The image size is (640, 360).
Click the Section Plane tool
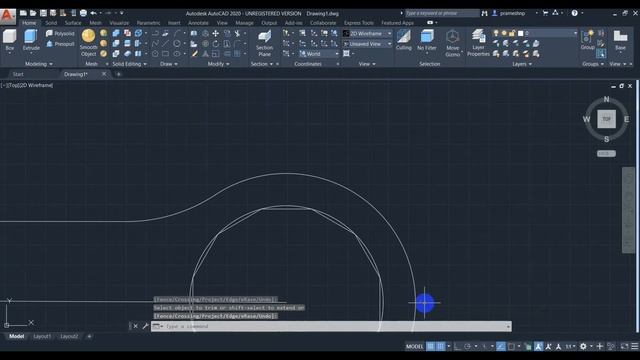(264, 43)
